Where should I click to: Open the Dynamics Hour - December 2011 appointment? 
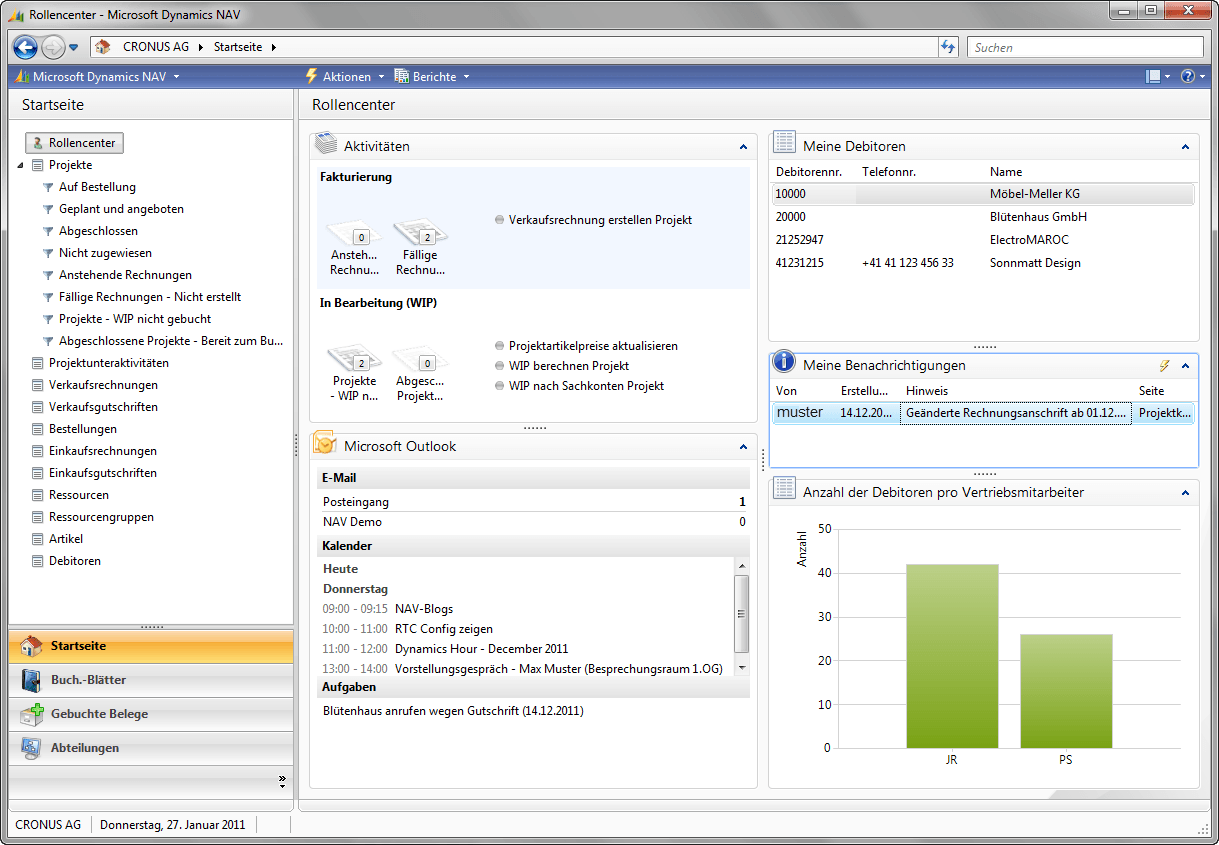click(481, 649)
